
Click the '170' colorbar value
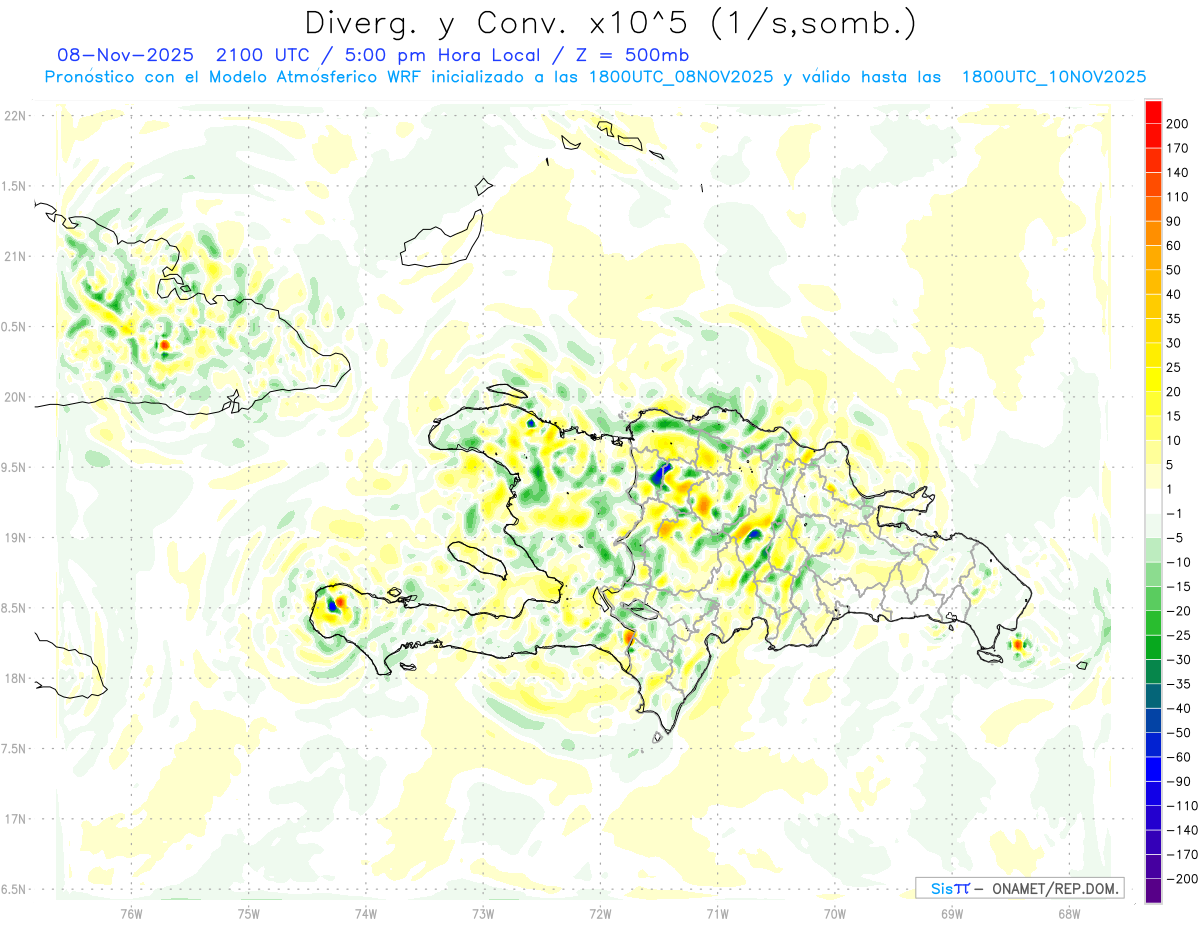coord(1177,148)
